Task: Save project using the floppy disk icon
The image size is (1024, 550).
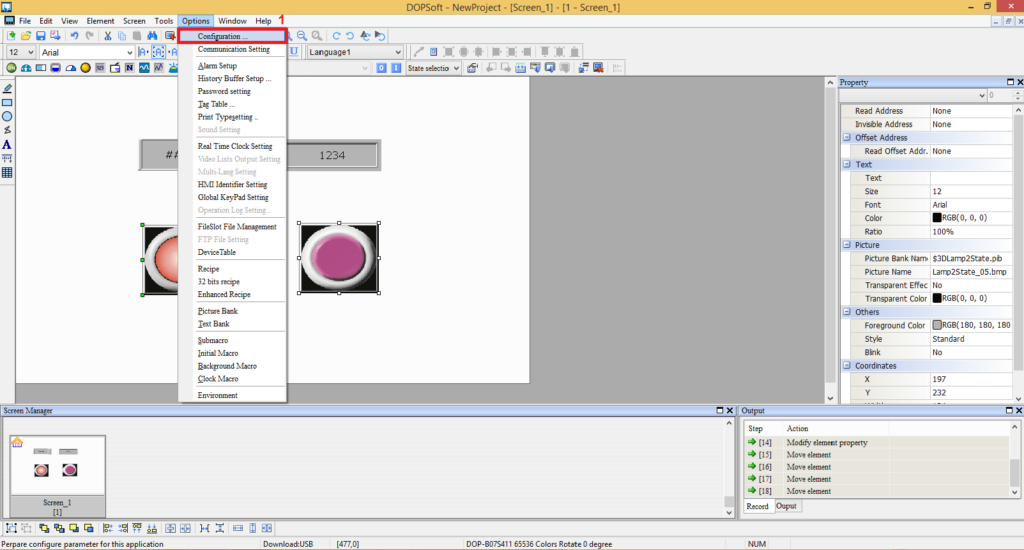Action: [x=40, y=36]
